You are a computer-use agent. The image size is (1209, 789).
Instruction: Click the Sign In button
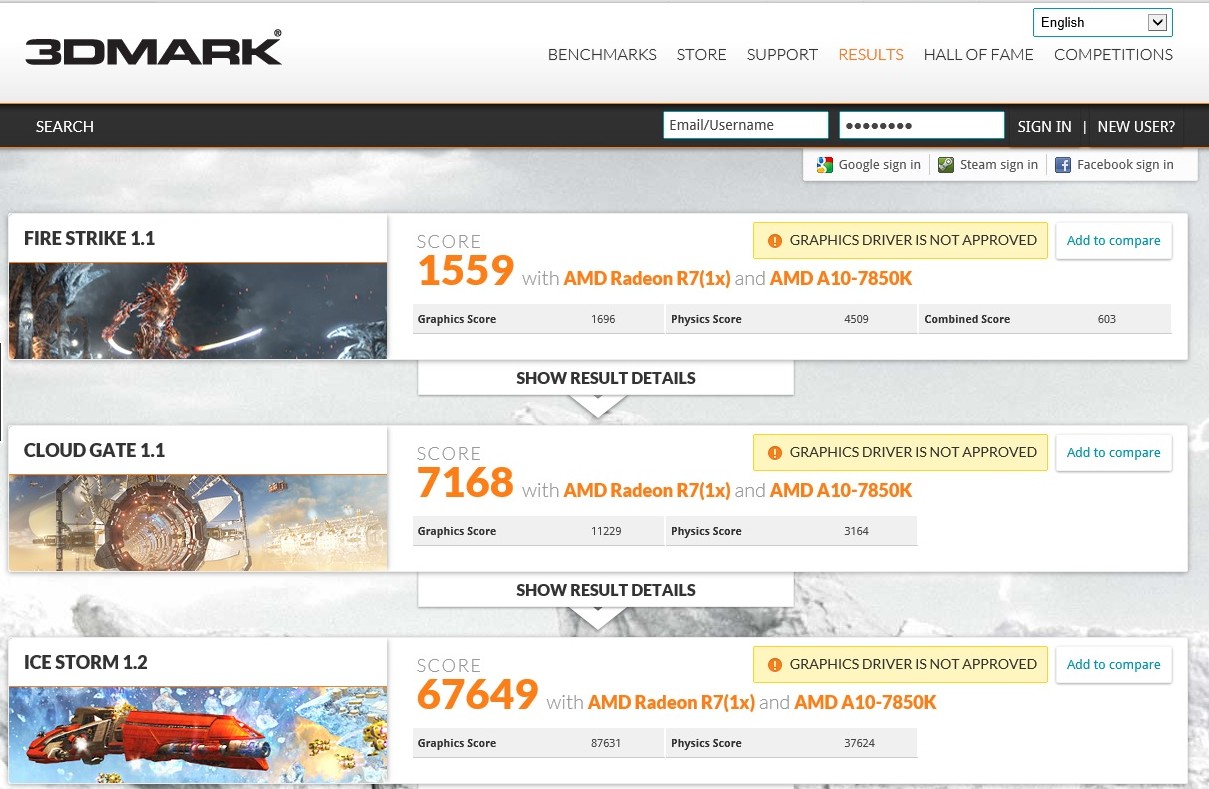(x=1044, y=126)
